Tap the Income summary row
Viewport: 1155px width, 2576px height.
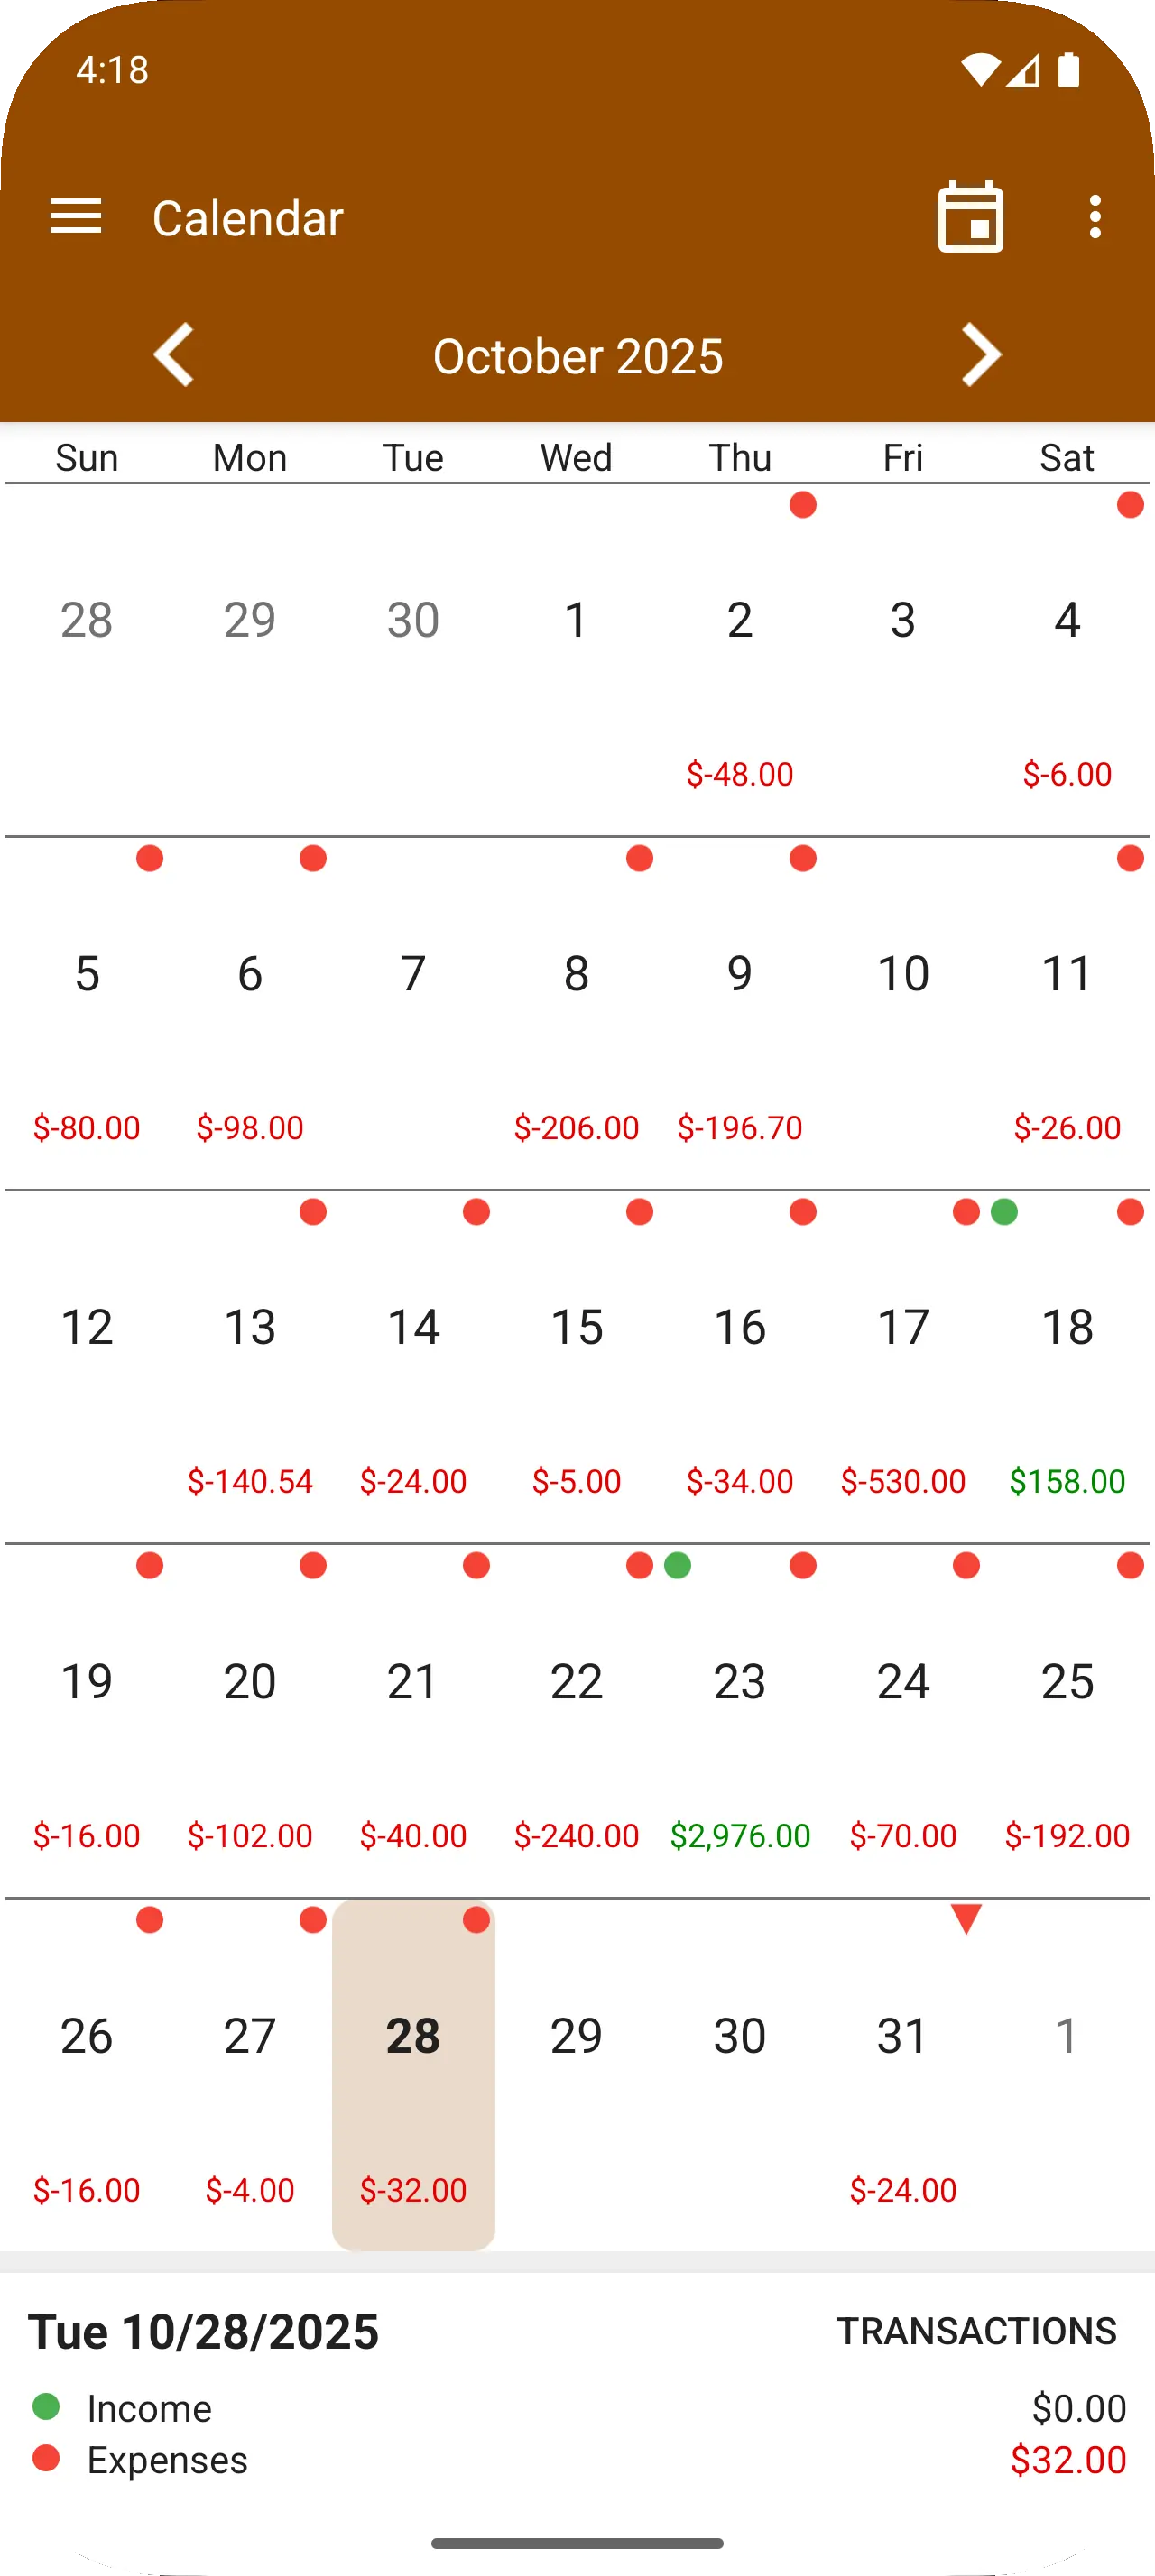pyautogui.click(x=578, y=2408)
